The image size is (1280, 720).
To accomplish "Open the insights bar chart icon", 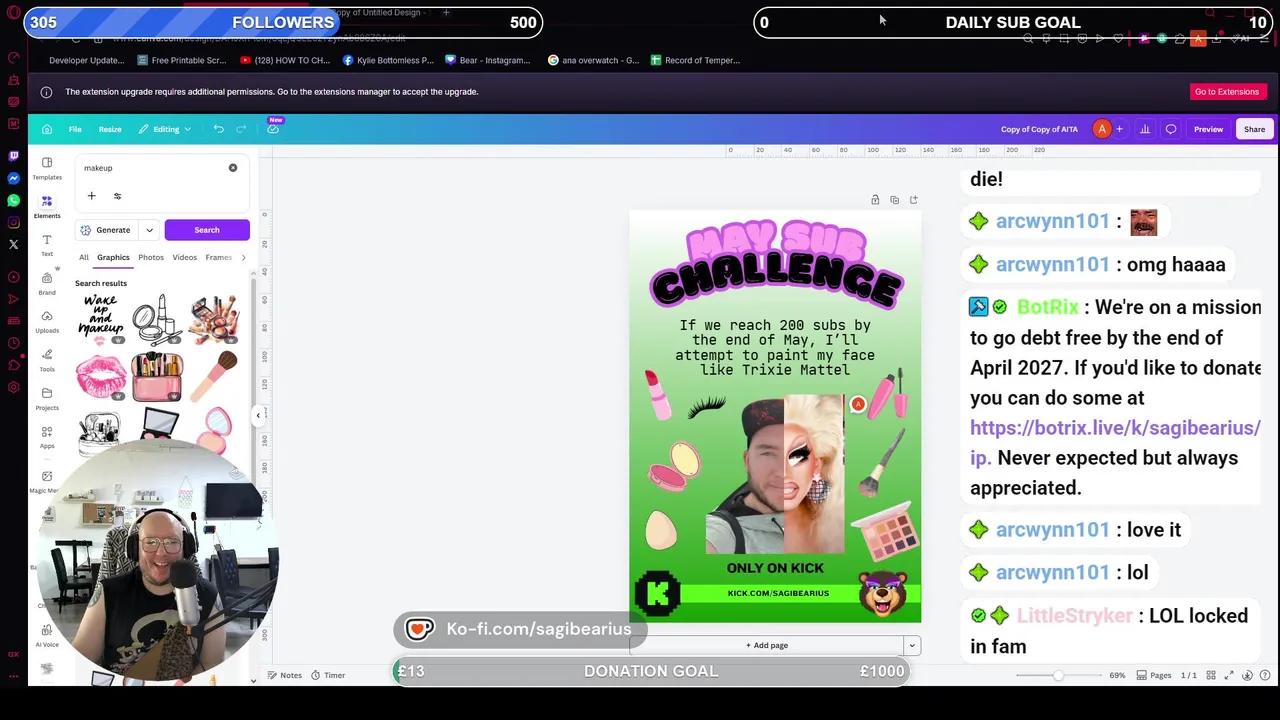I will pos(1145,129).
